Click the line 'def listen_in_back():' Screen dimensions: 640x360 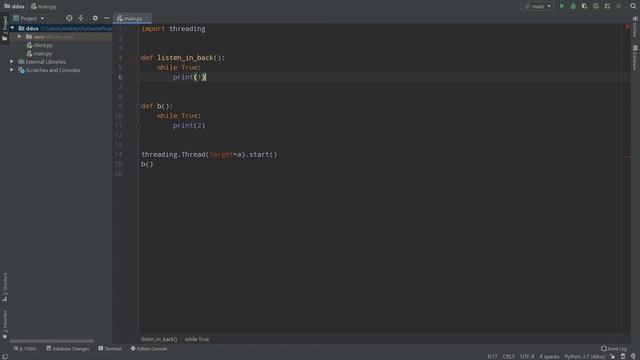coord(183,58)
